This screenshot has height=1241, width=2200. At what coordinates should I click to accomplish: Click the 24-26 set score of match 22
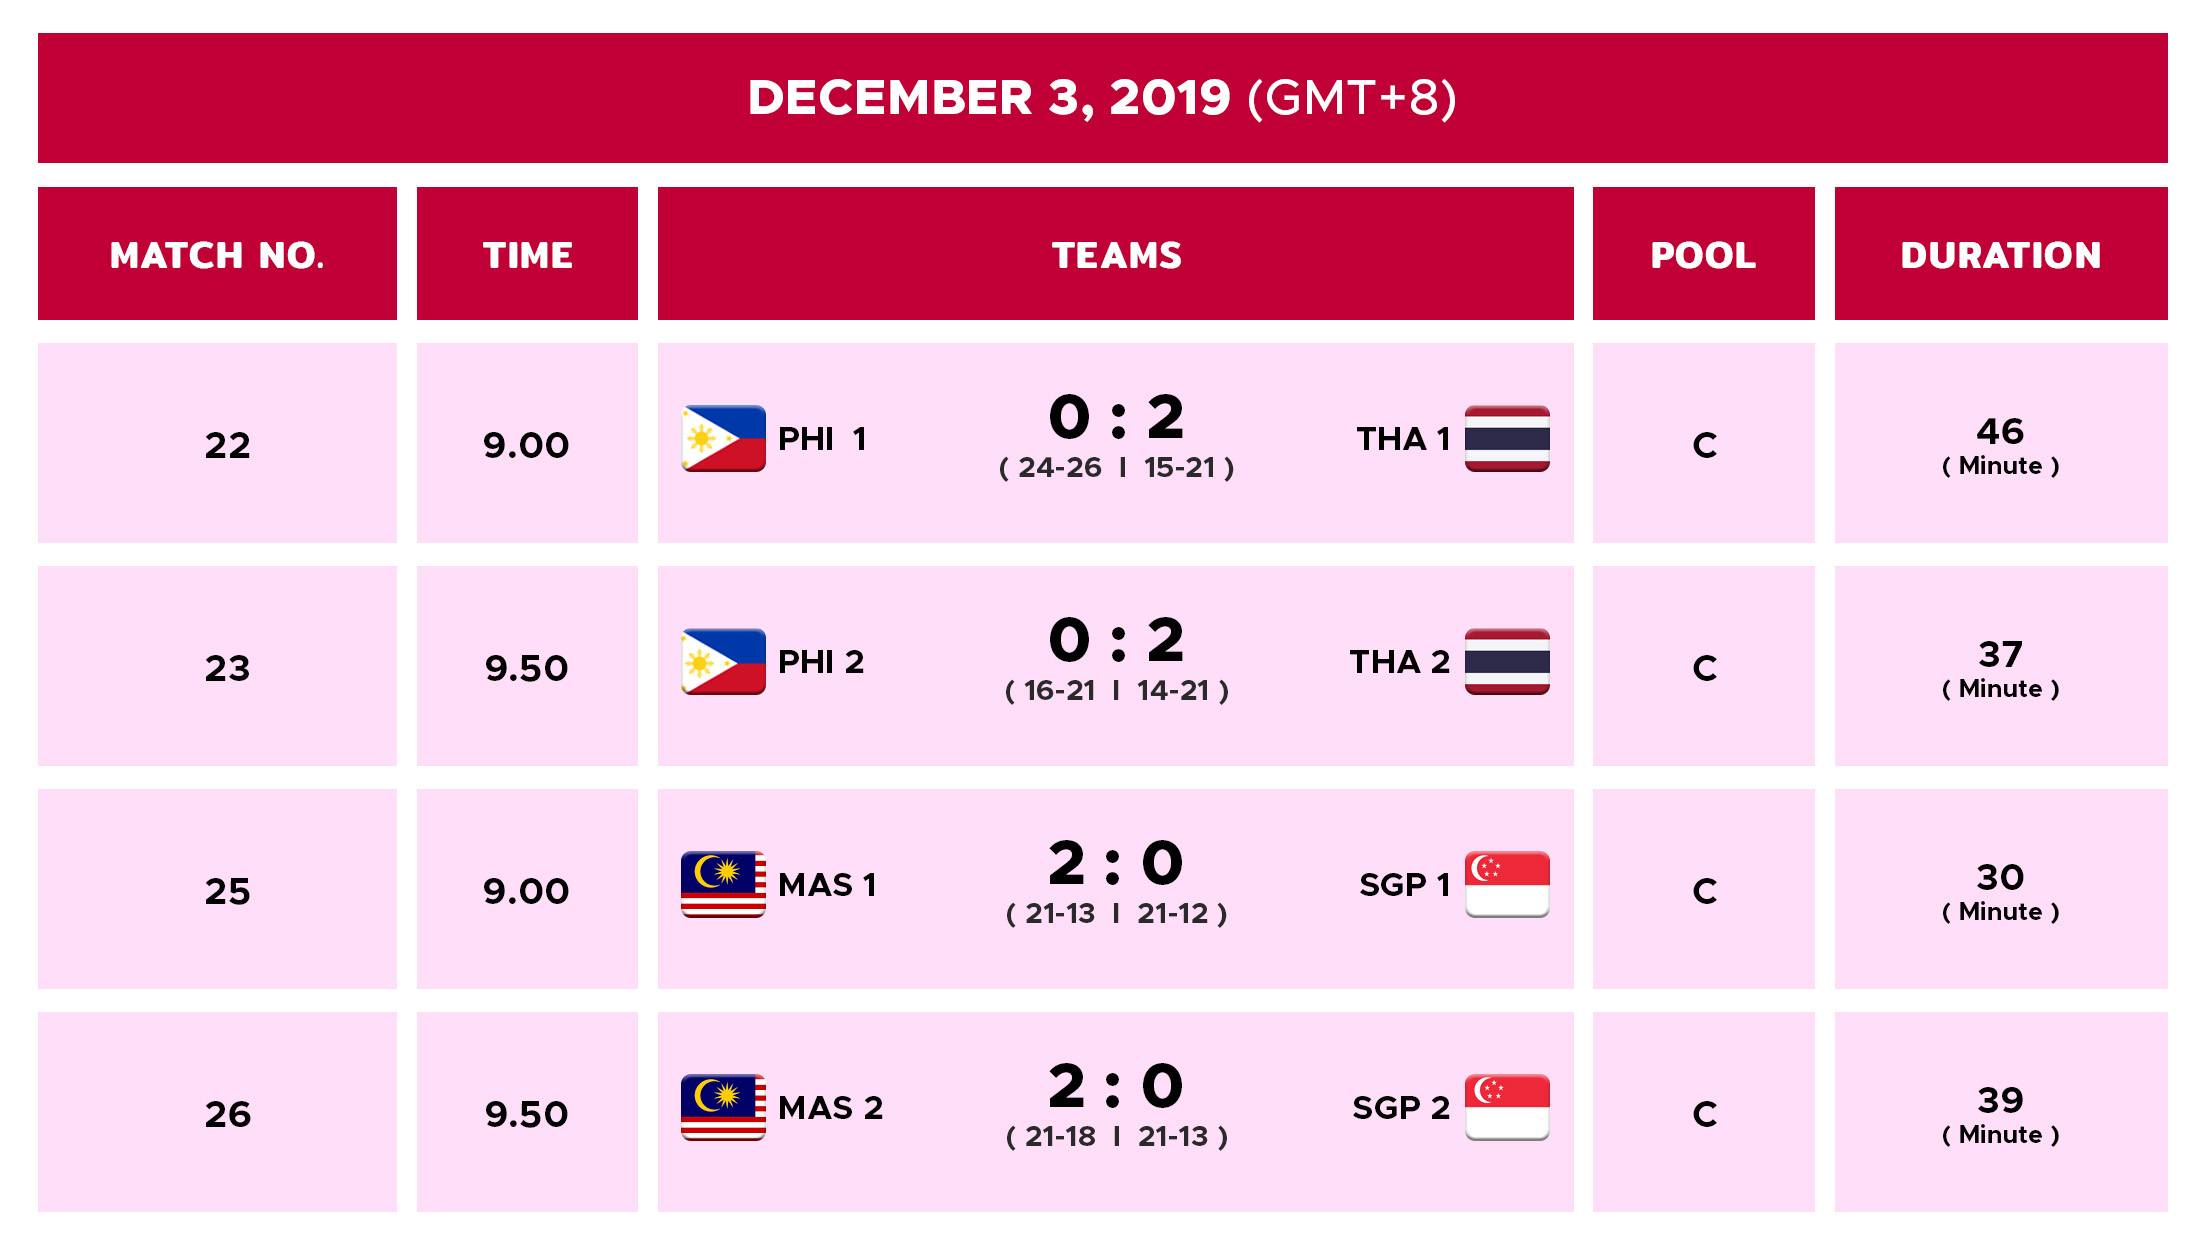tap(1059, 467)
